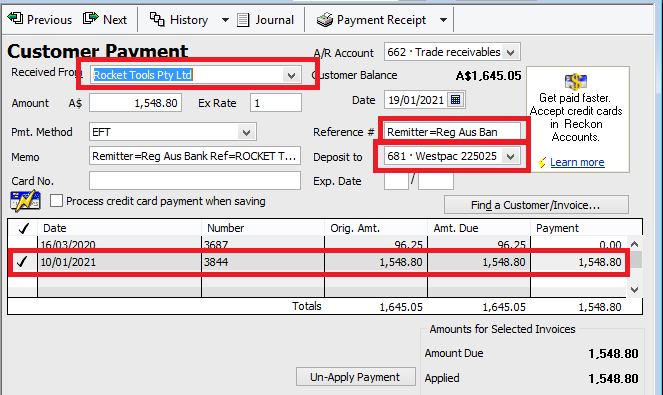Click the Number column header
This screenshot has width=663, height=395.
point(263,228)
